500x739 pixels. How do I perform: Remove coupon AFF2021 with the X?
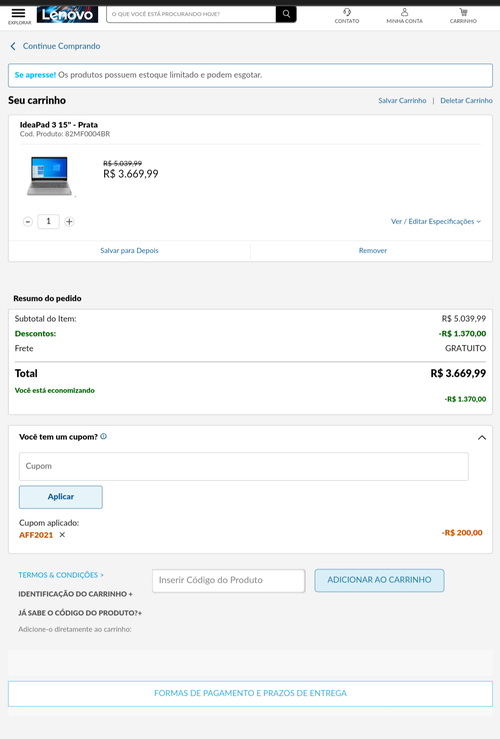(62, 534)
